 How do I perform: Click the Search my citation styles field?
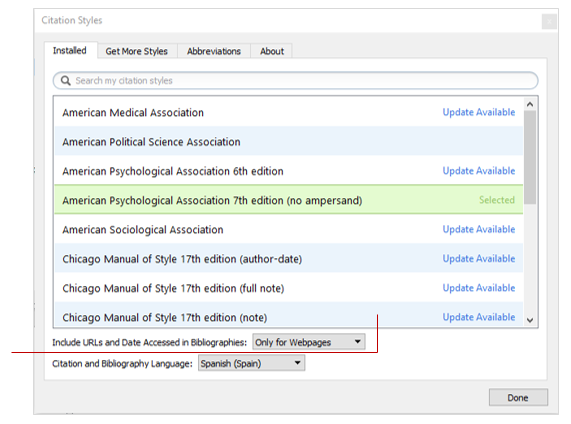(296, 81)
